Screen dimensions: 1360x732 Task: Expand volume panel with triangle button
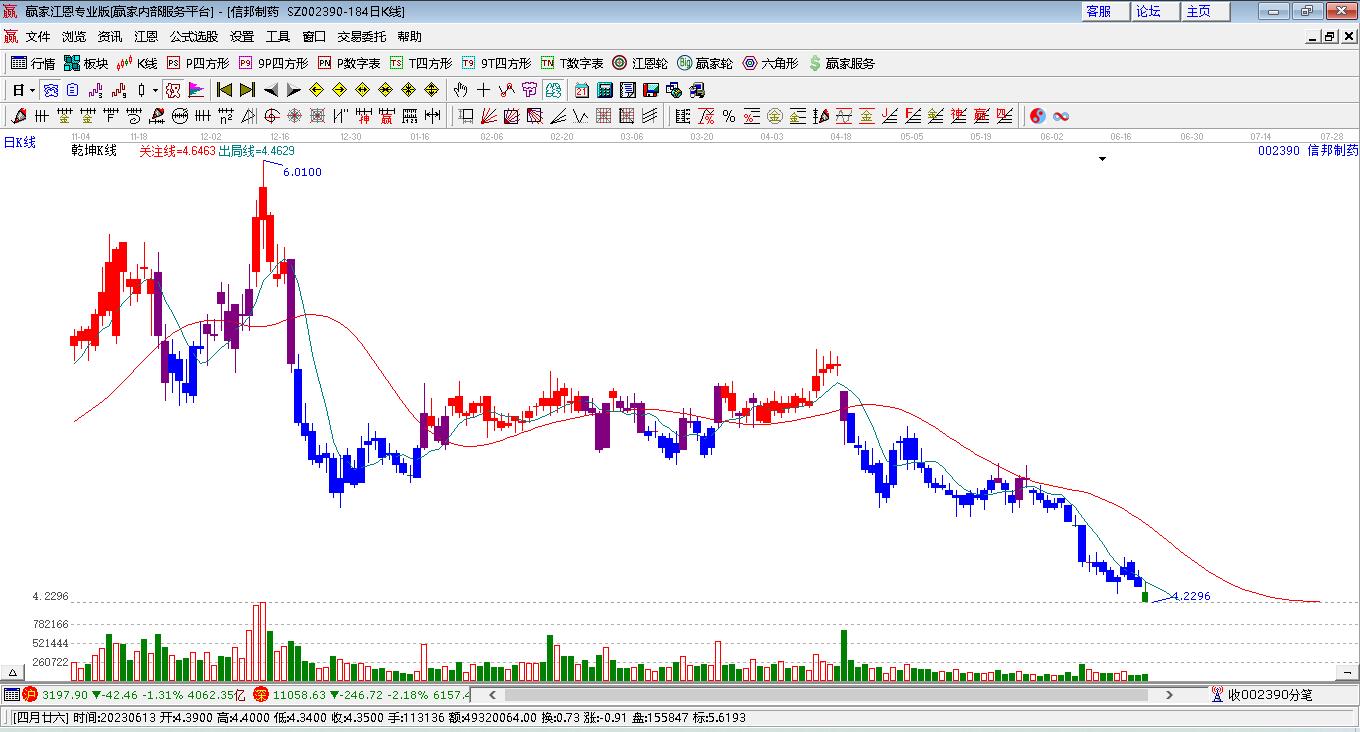tap(13, 672)
